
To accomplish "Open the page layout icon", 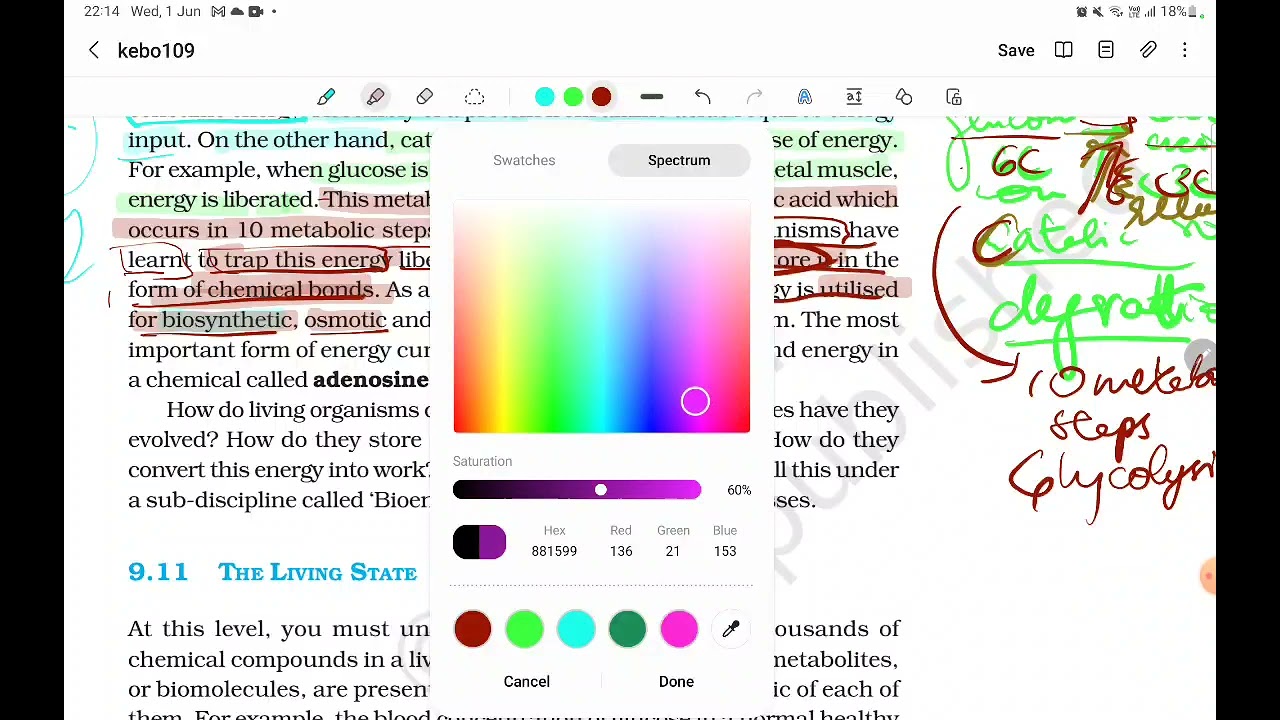I will pos(1106,50).
